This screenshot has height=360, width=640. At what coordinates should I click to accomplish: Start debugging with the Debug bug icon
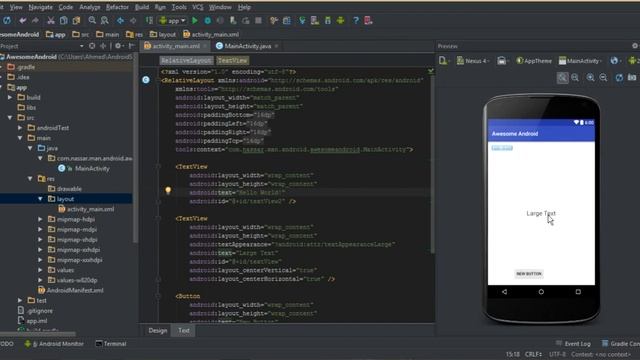click(x=208, y=20)
